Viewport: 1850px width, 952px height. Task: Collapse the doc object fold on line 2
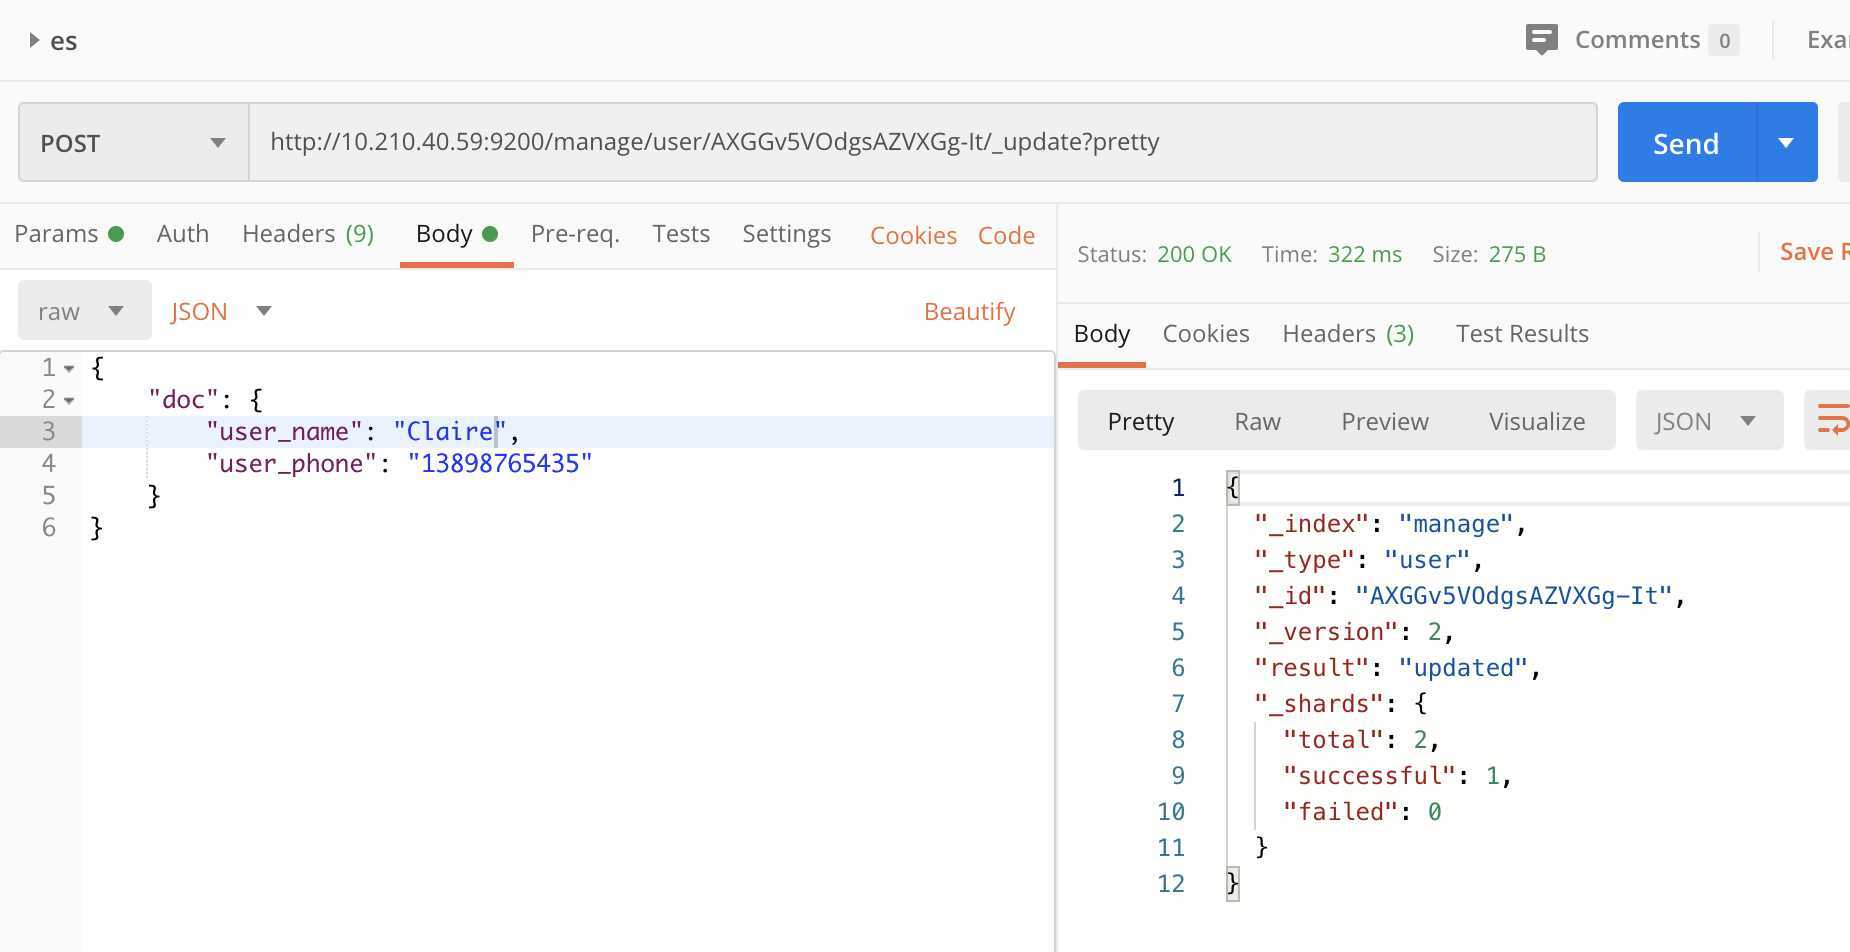(x=69, y=401)
